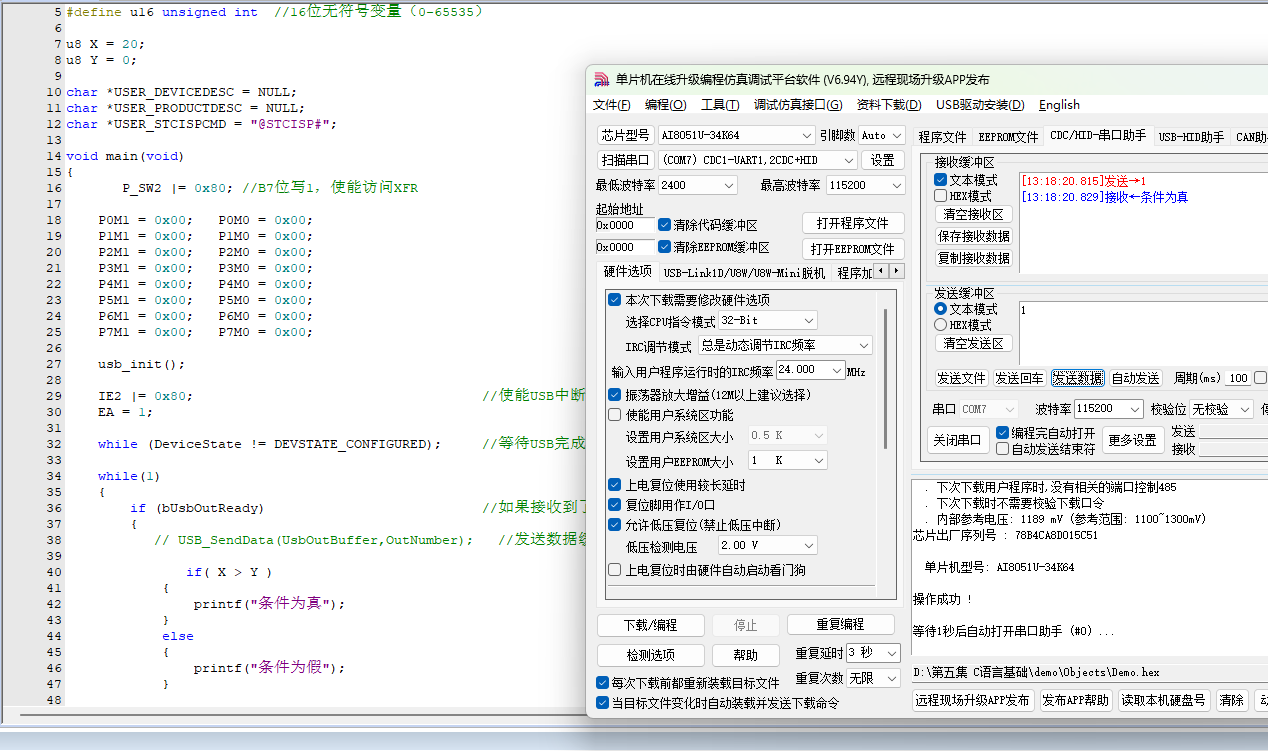Uncheck 本次下载需要修改硬件选项

tap(615, 300)
